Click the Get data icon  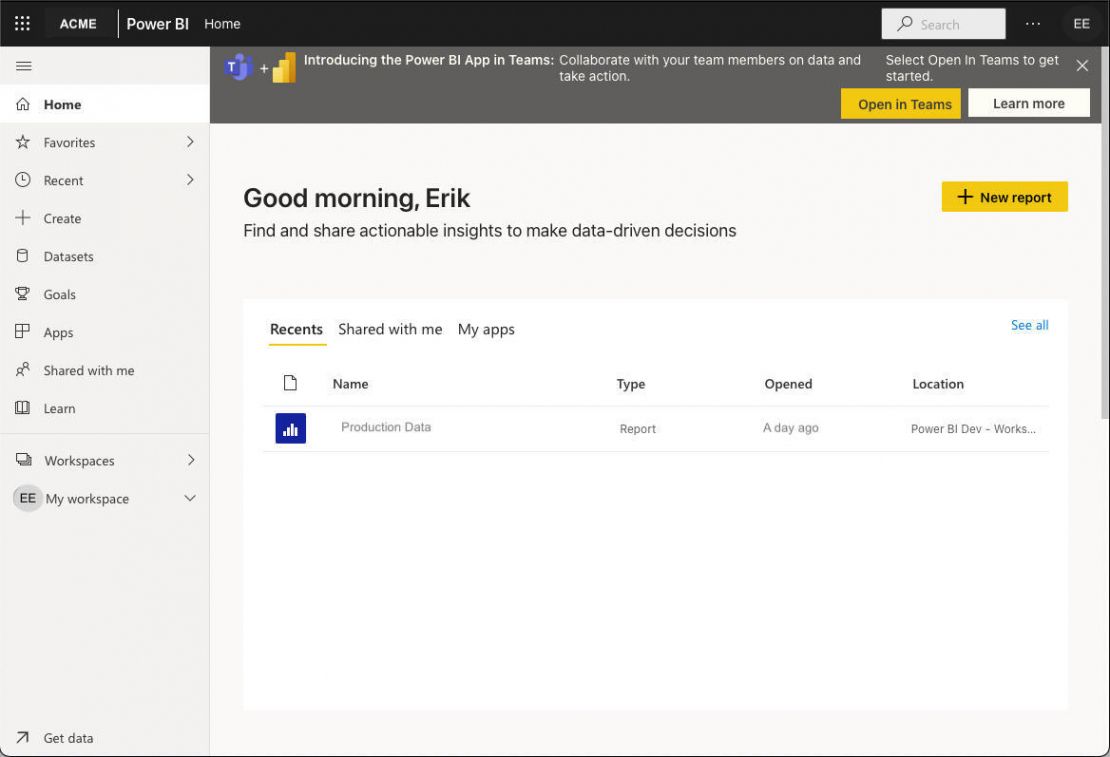22,738
